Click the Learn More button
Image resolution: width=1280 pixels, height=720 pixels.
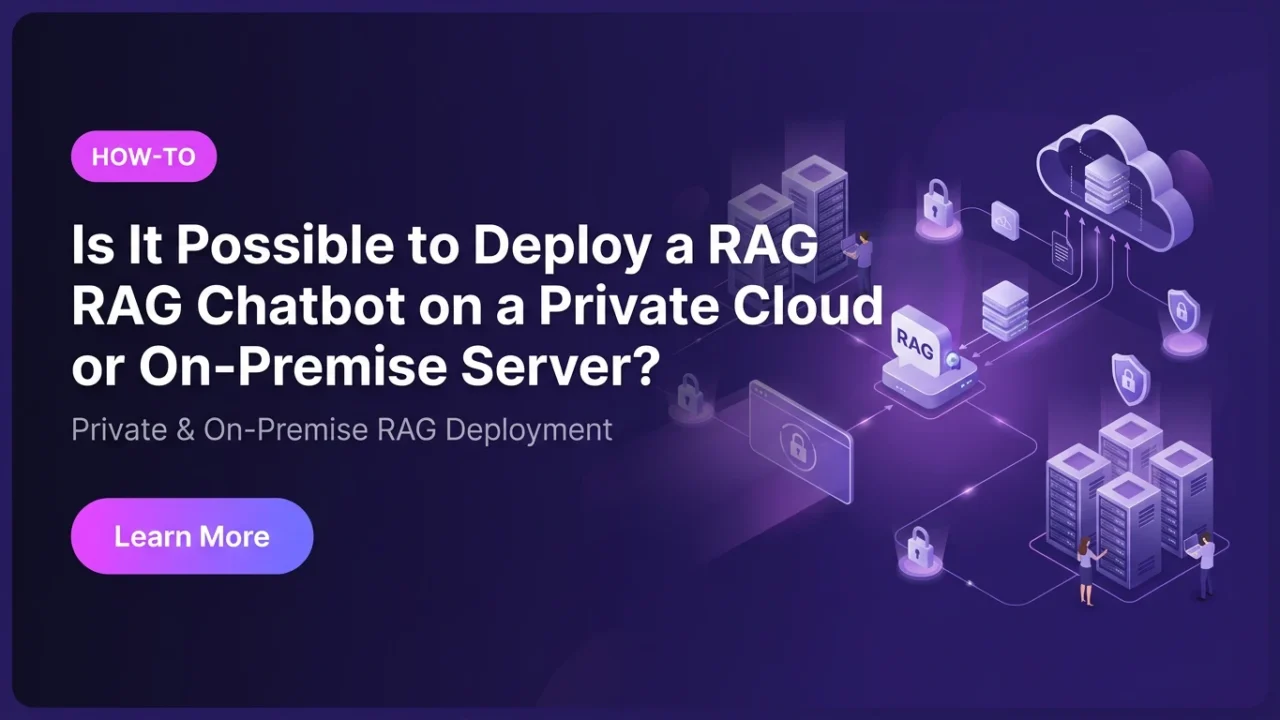[191, 536]
